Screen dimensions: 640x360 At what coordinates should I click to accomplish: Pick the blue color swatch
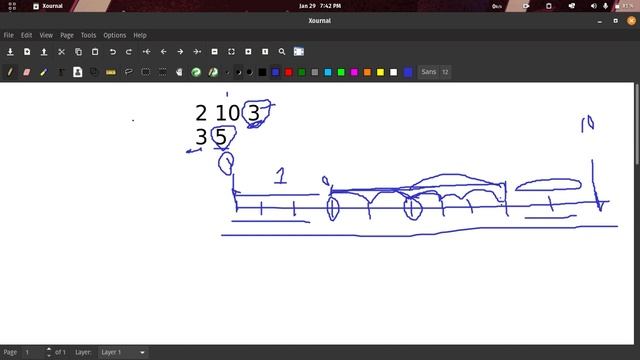pyautogui.click(x=276, y=72)
